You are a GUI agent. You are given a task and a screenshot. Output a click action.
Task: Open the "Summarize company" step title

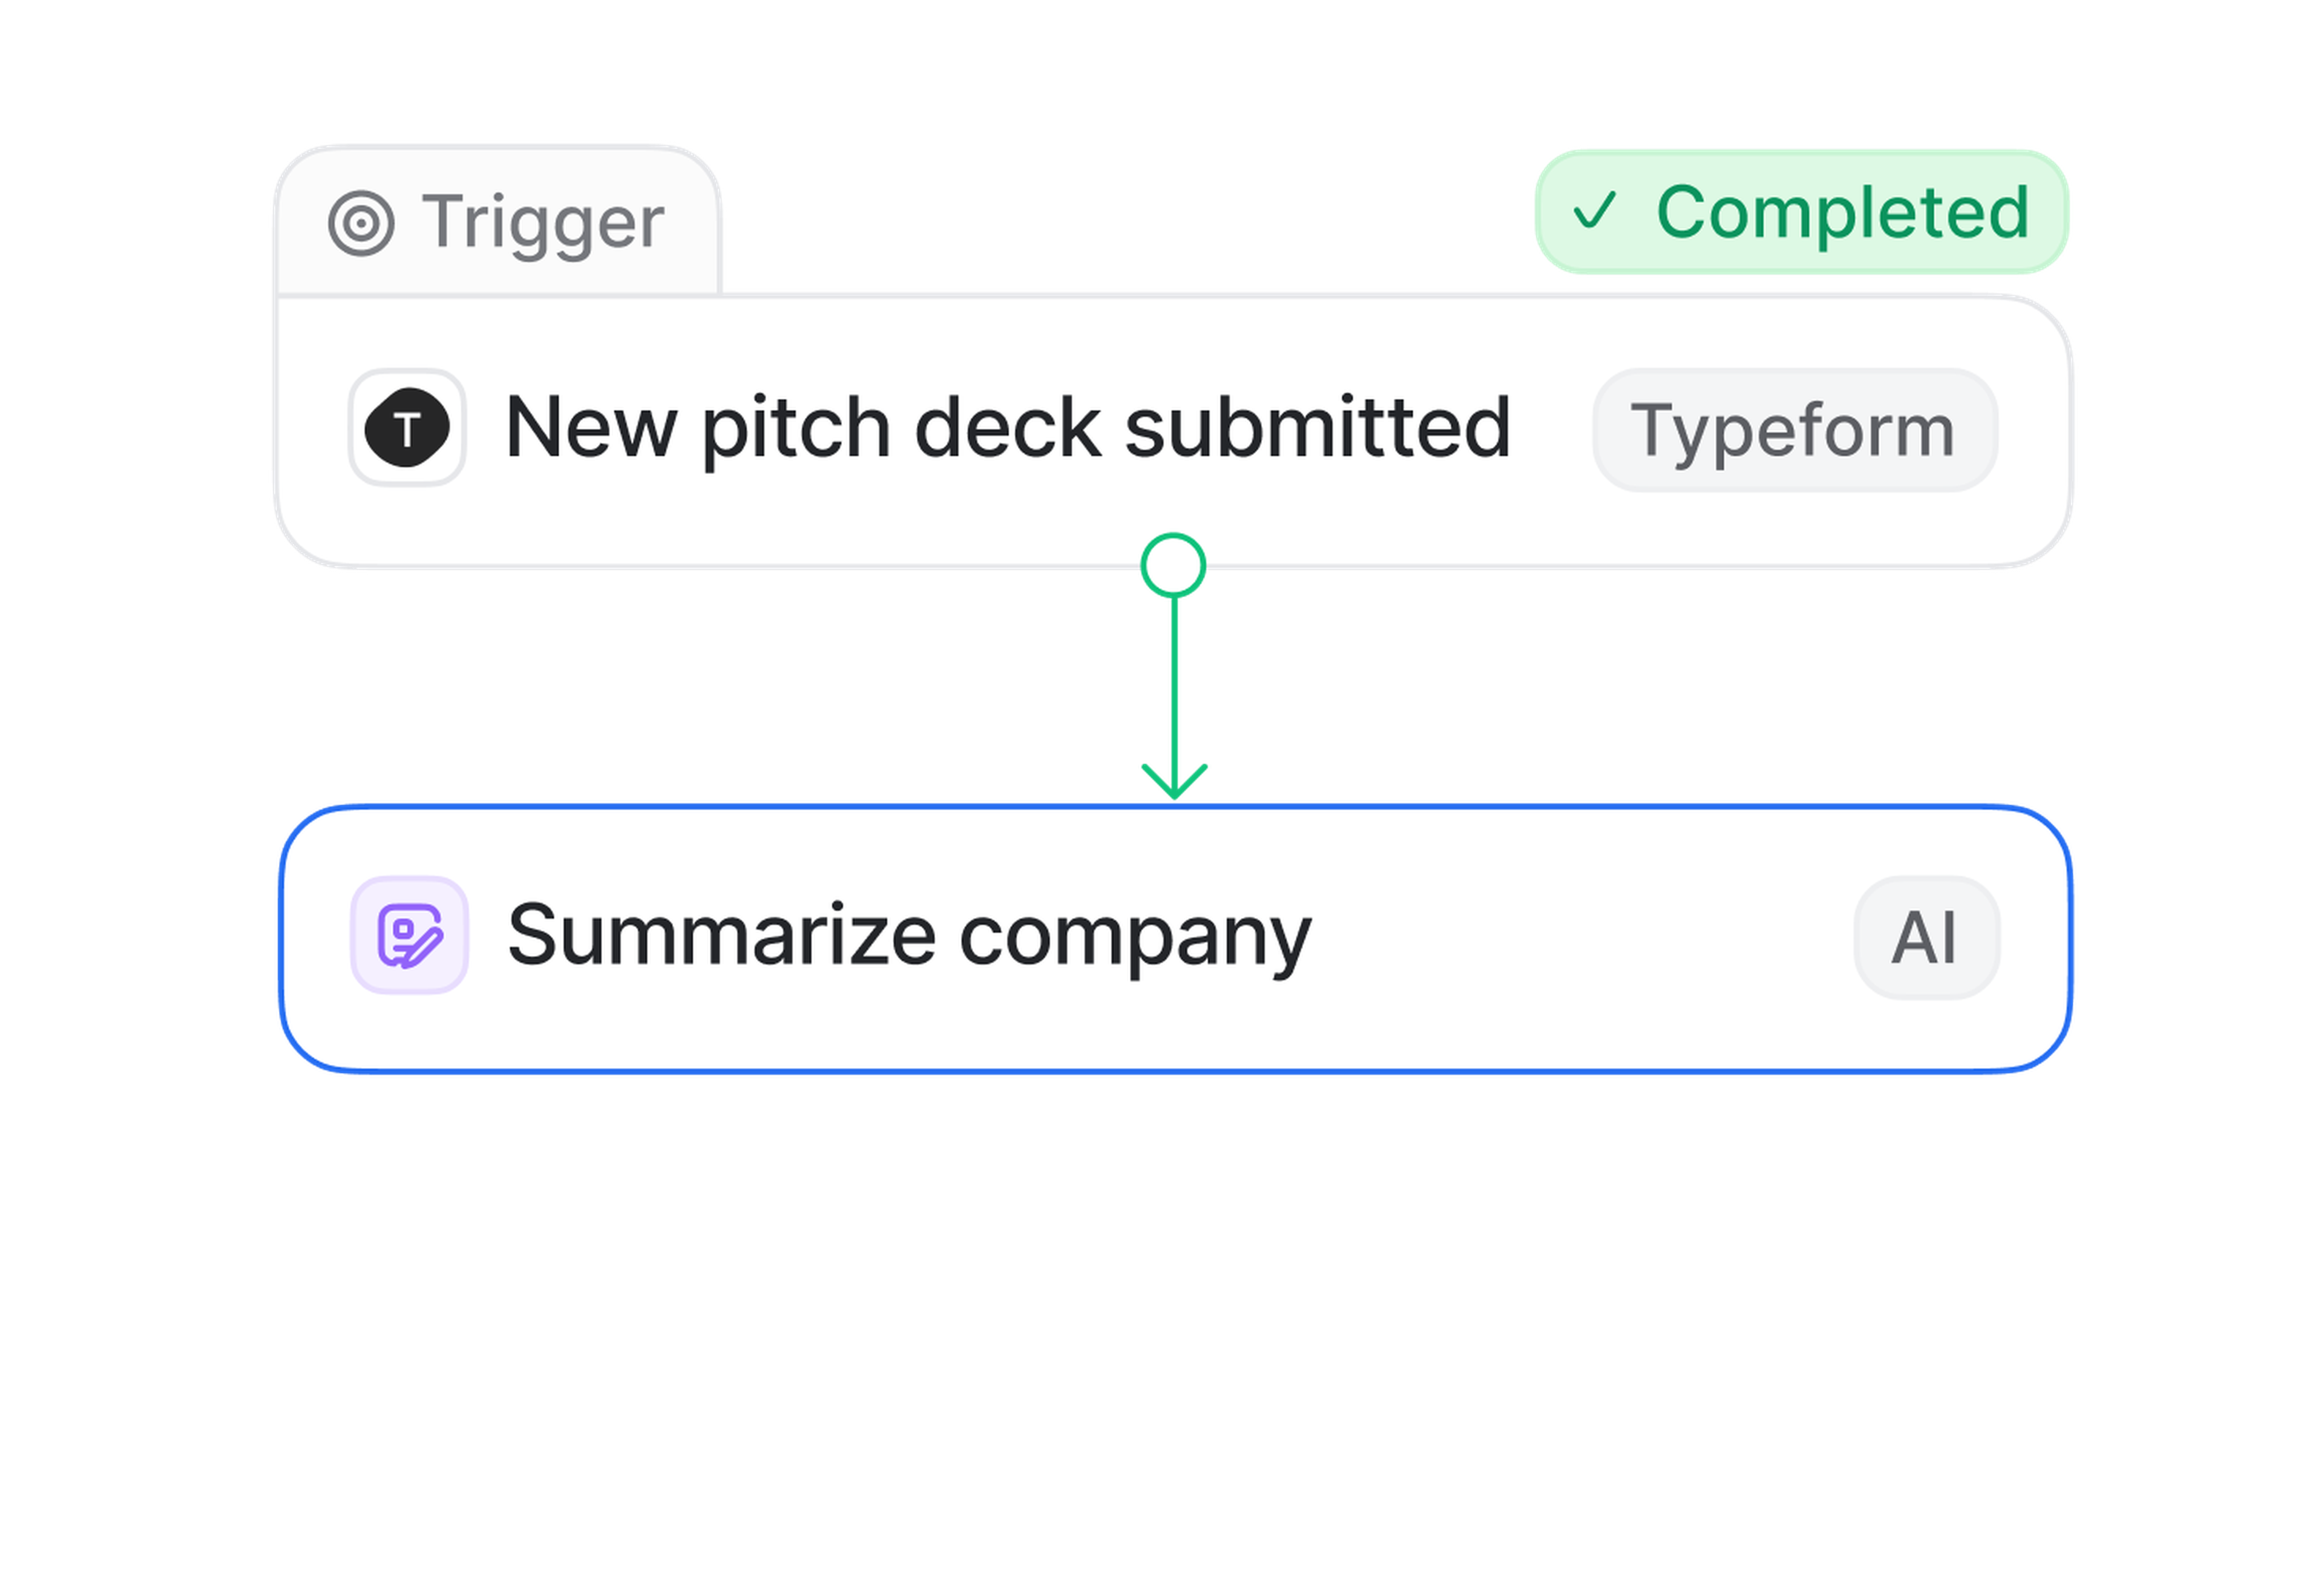909,935
